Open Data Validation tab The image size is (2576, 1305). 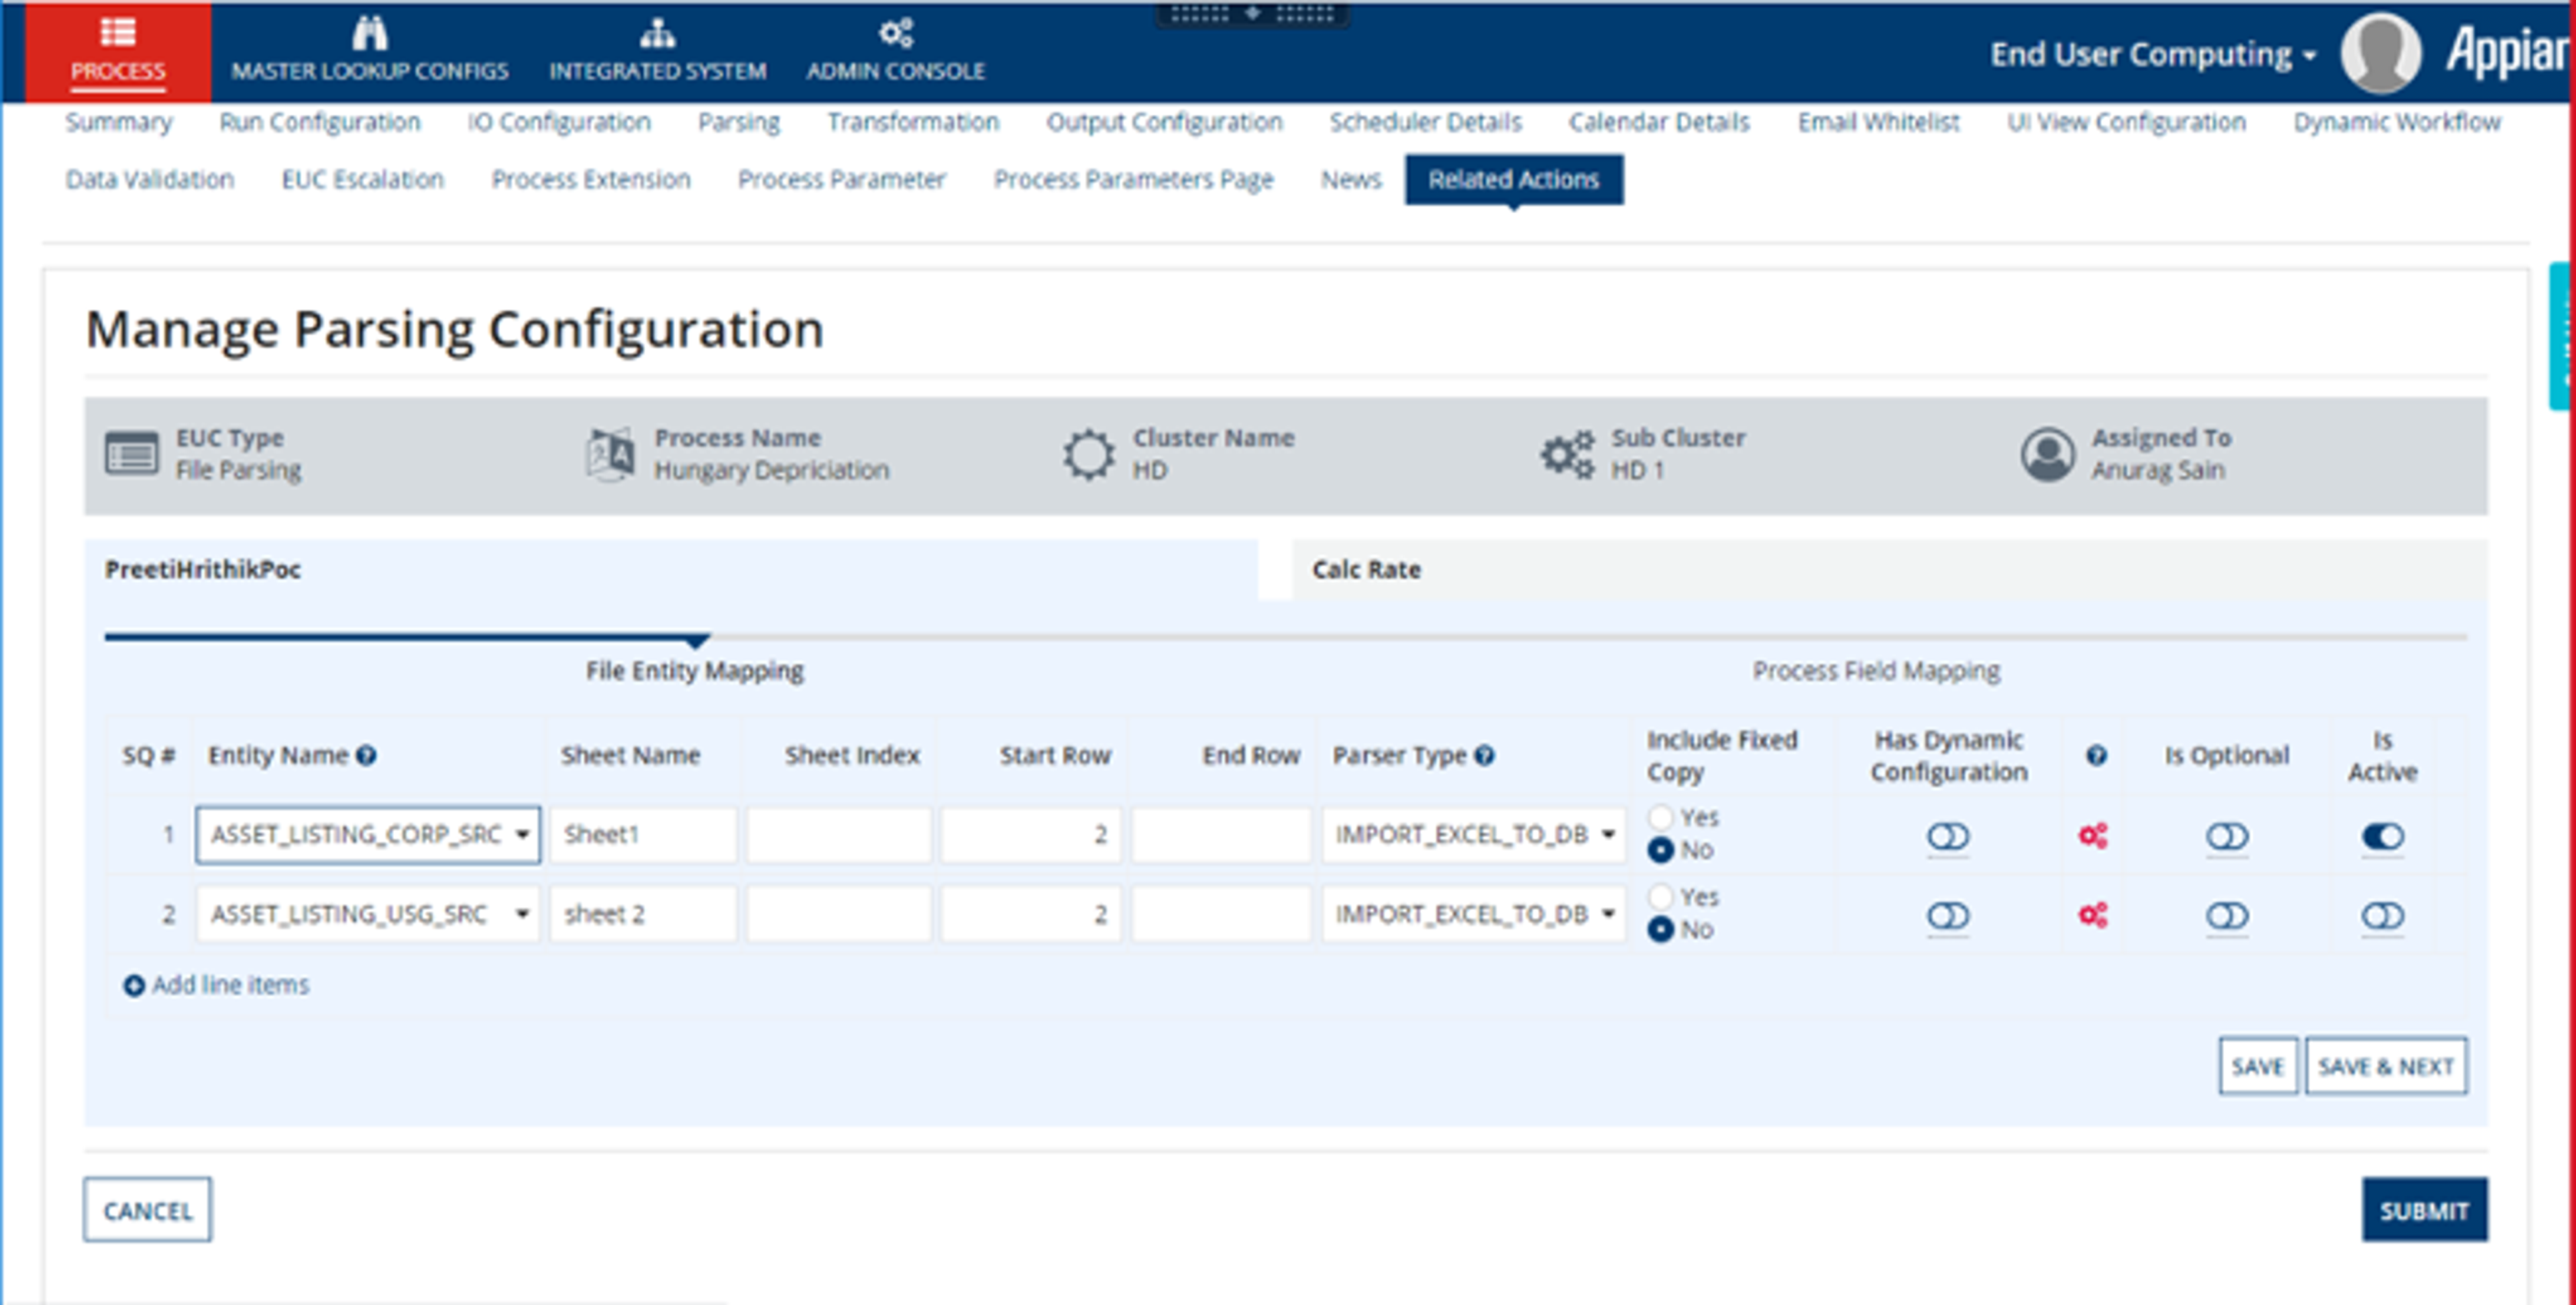point(149,179)
